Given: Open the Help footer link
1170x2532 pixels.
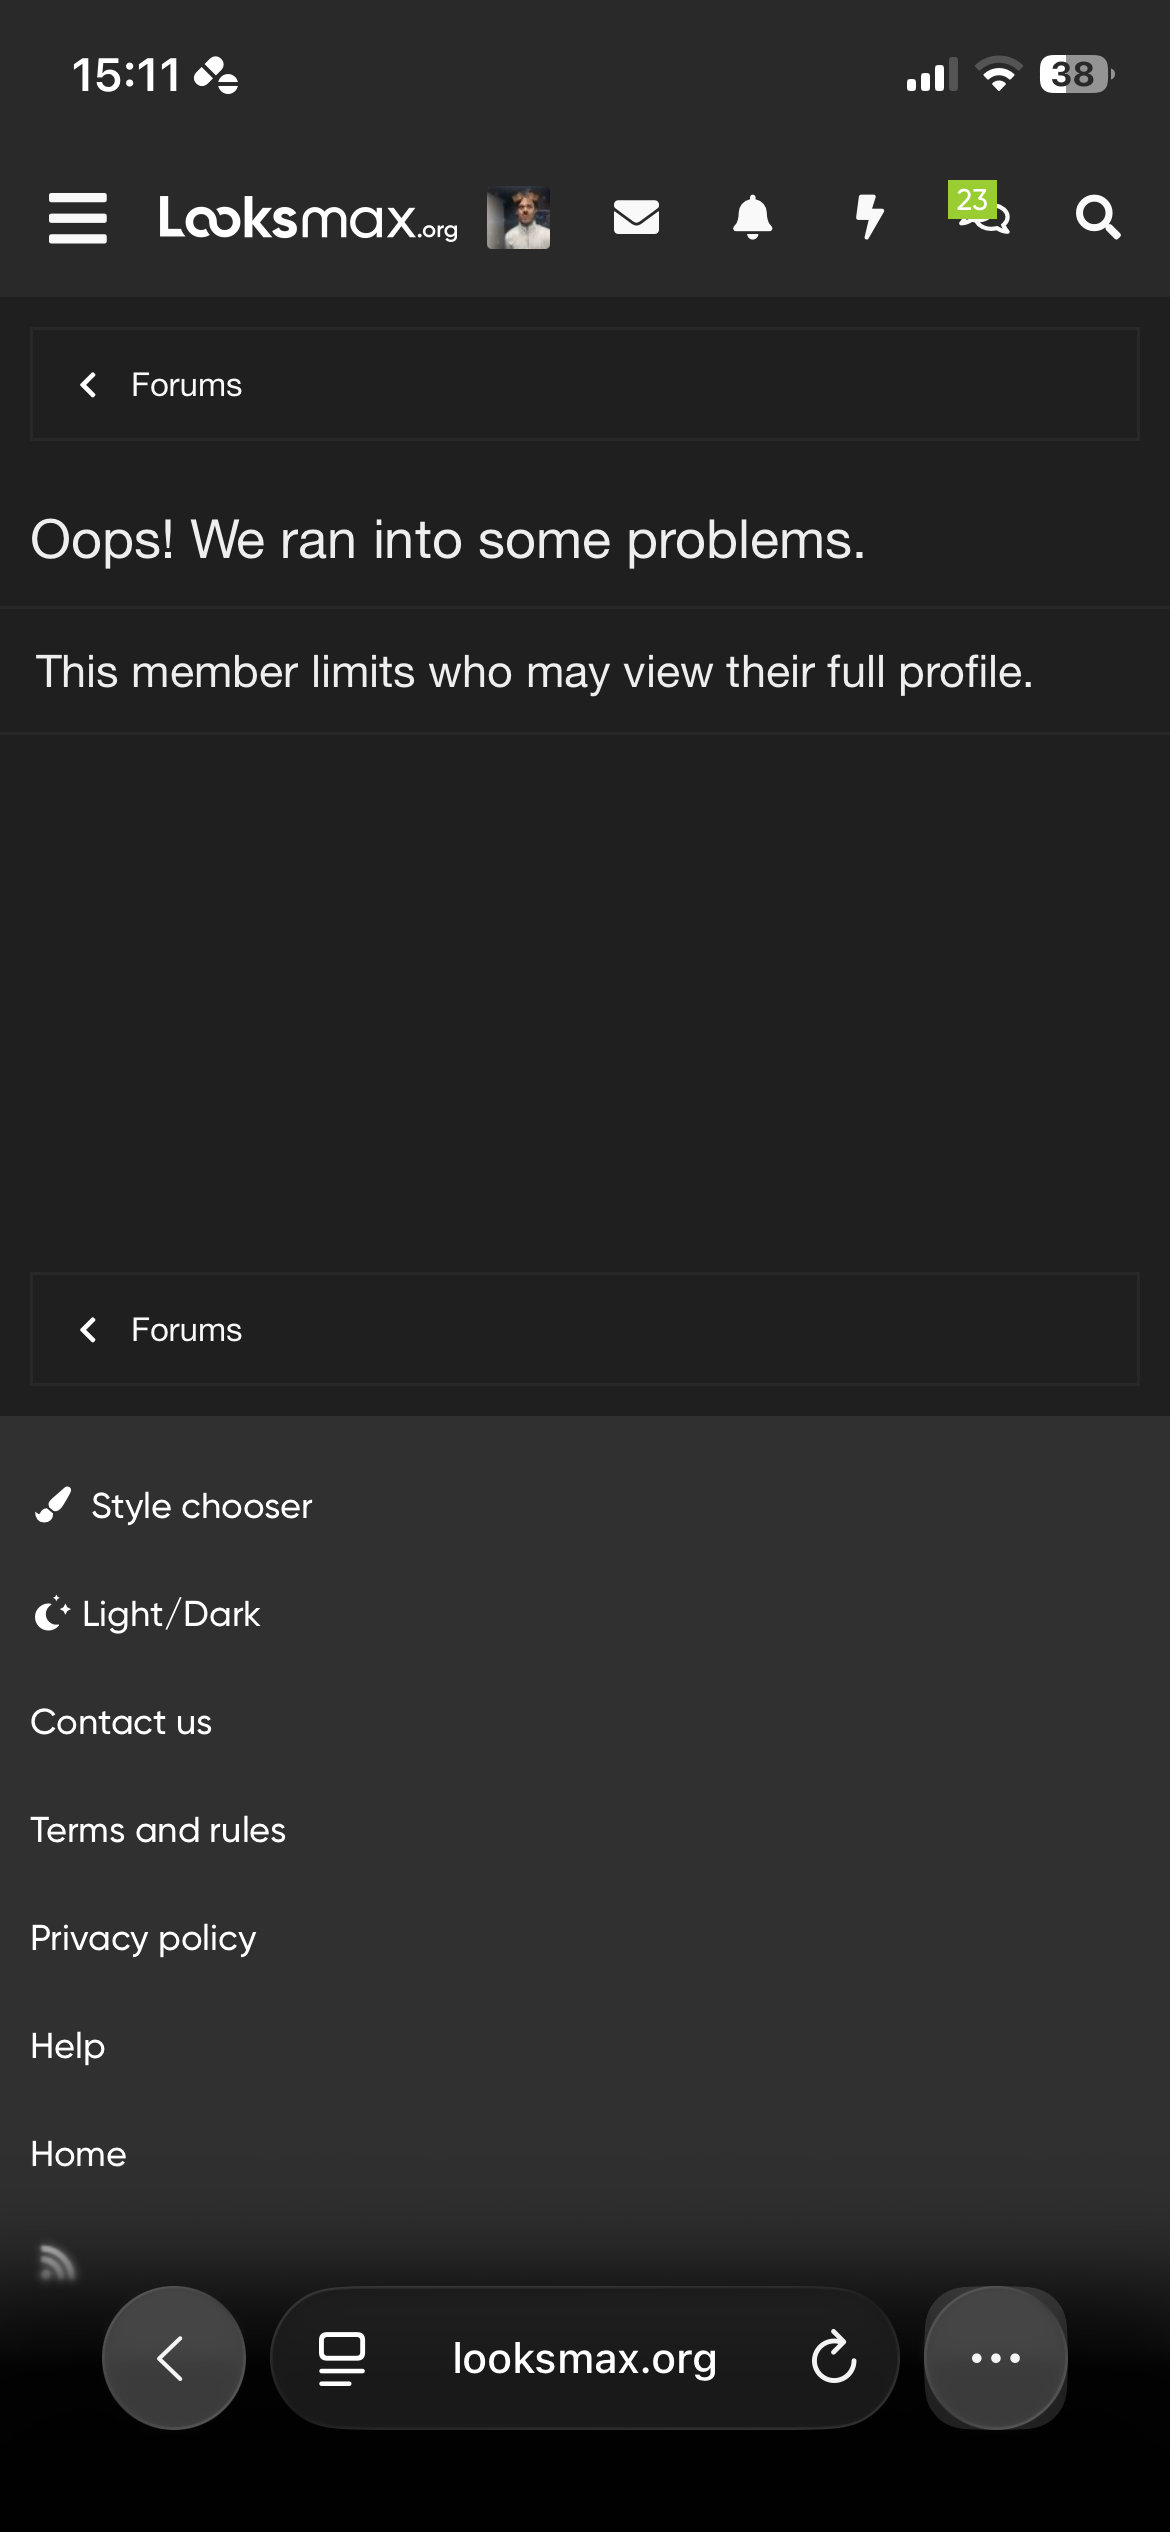Looking at the screenshot, I should [x=67, y=2046].
